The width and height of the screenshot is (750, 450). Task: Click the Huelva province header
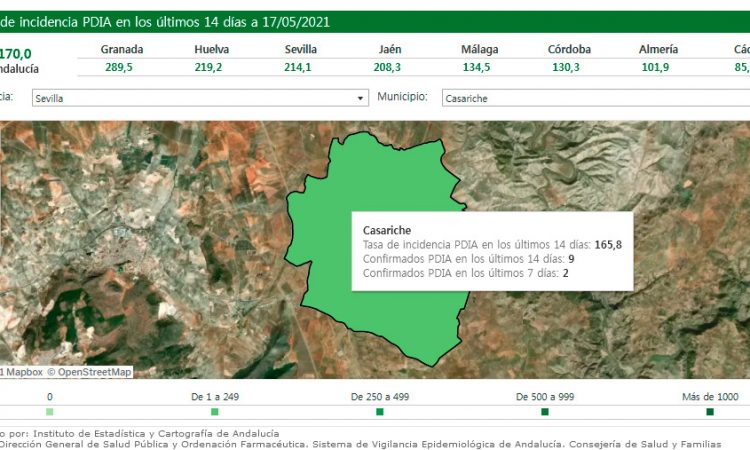point(212,49)
